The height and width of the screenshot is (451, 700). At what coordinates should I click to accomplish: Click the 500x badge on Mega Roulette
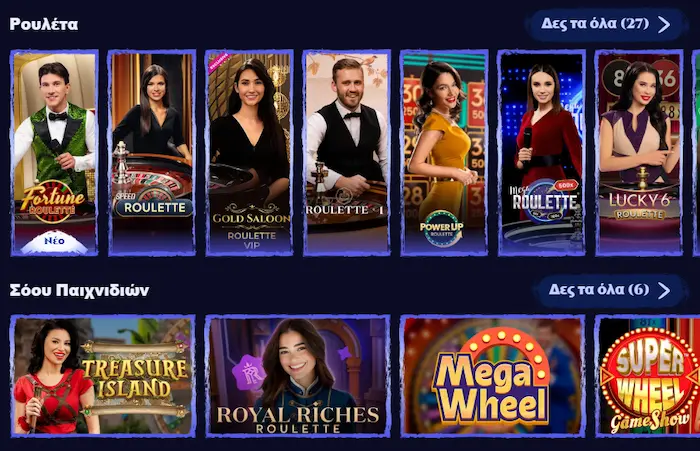(x=566, y=185)
